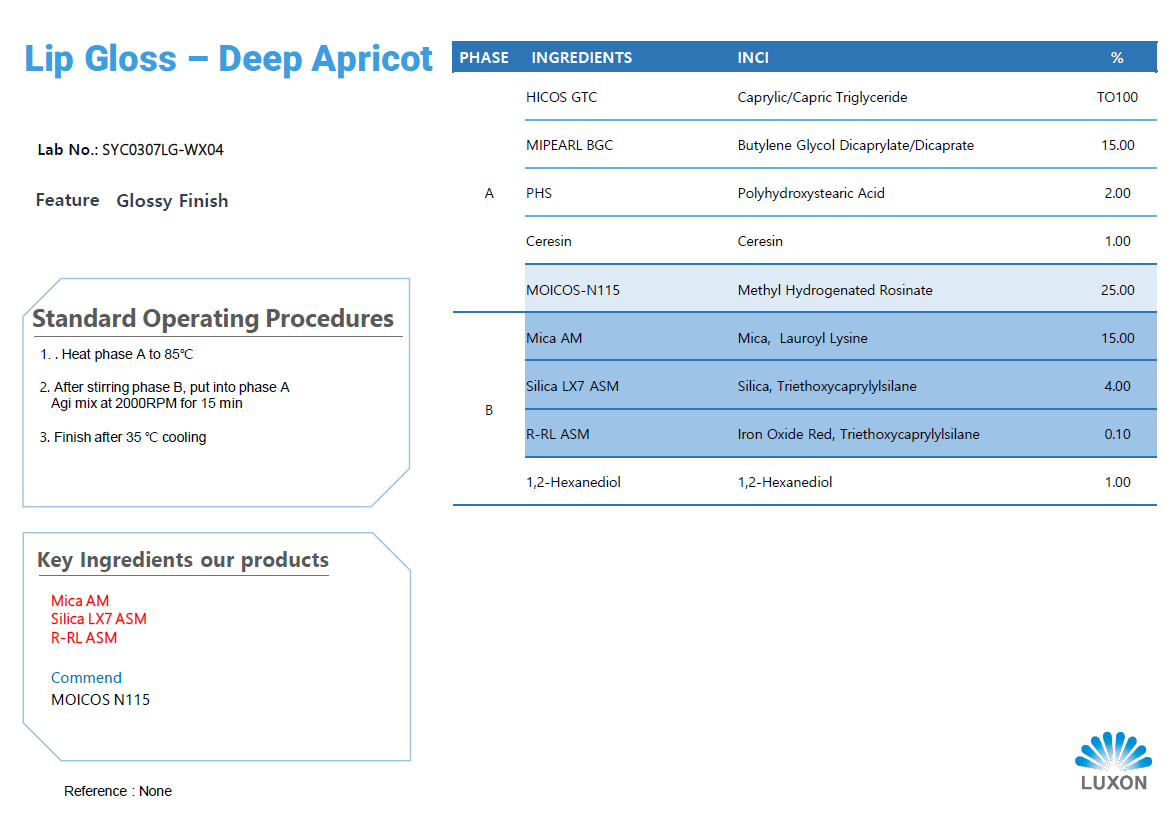Click the 25.00 percentage value
1170x813 pixels.
click(1117, 290)
